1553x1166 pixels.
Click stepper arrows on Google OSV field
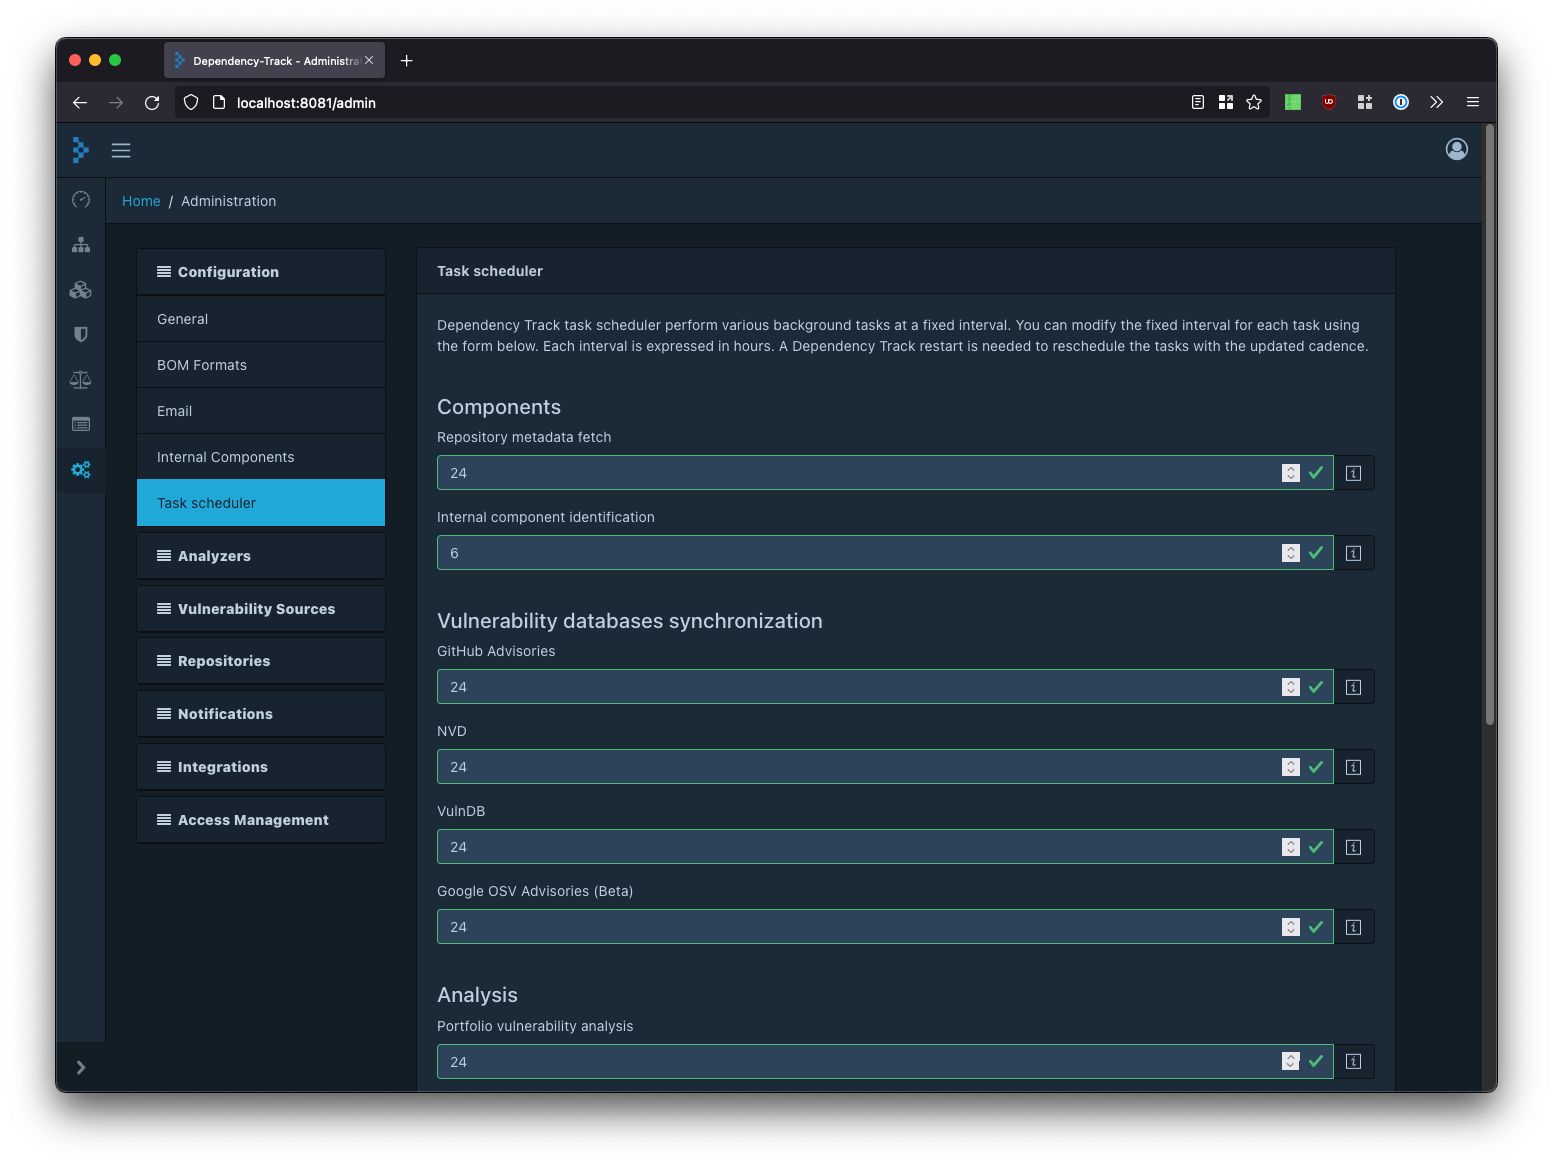pyautogui.click(x=1291, y=927)
